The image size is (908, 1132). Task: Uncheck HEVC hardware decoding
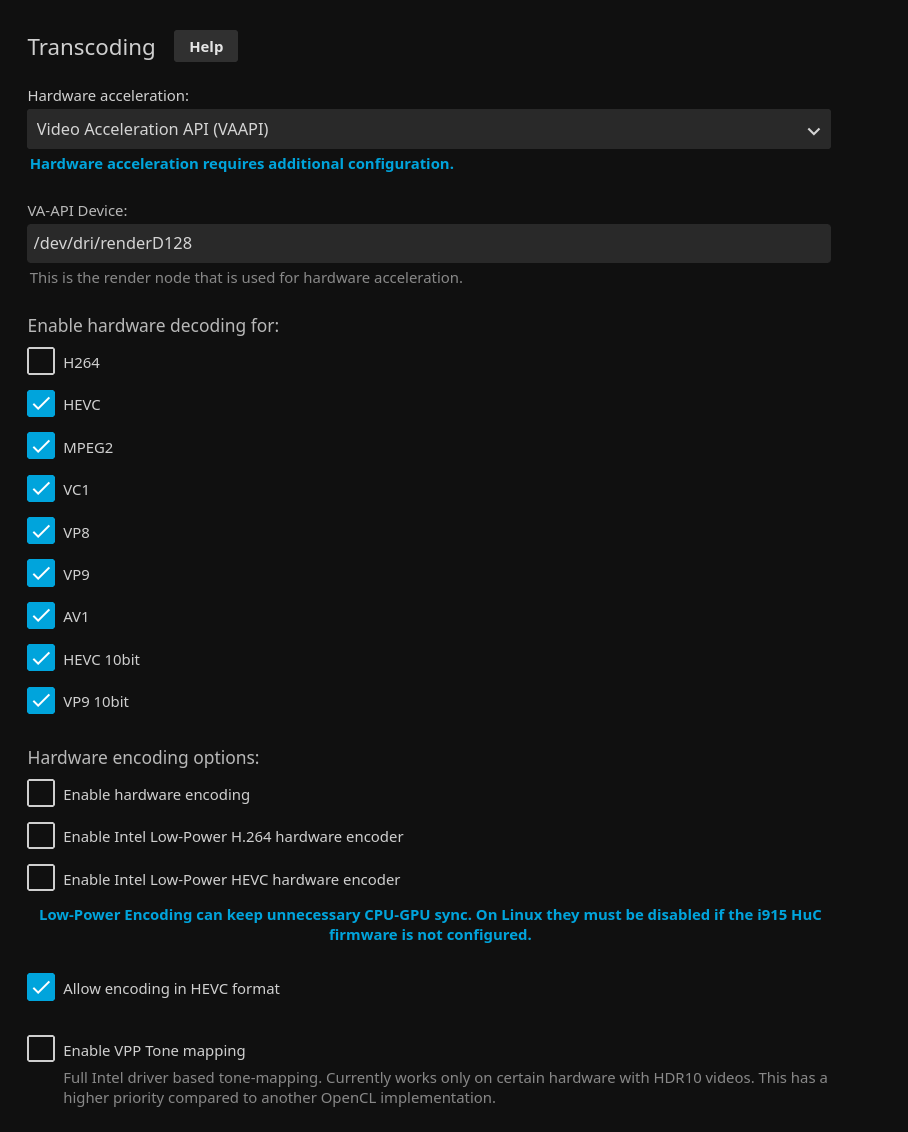(41, 404)
